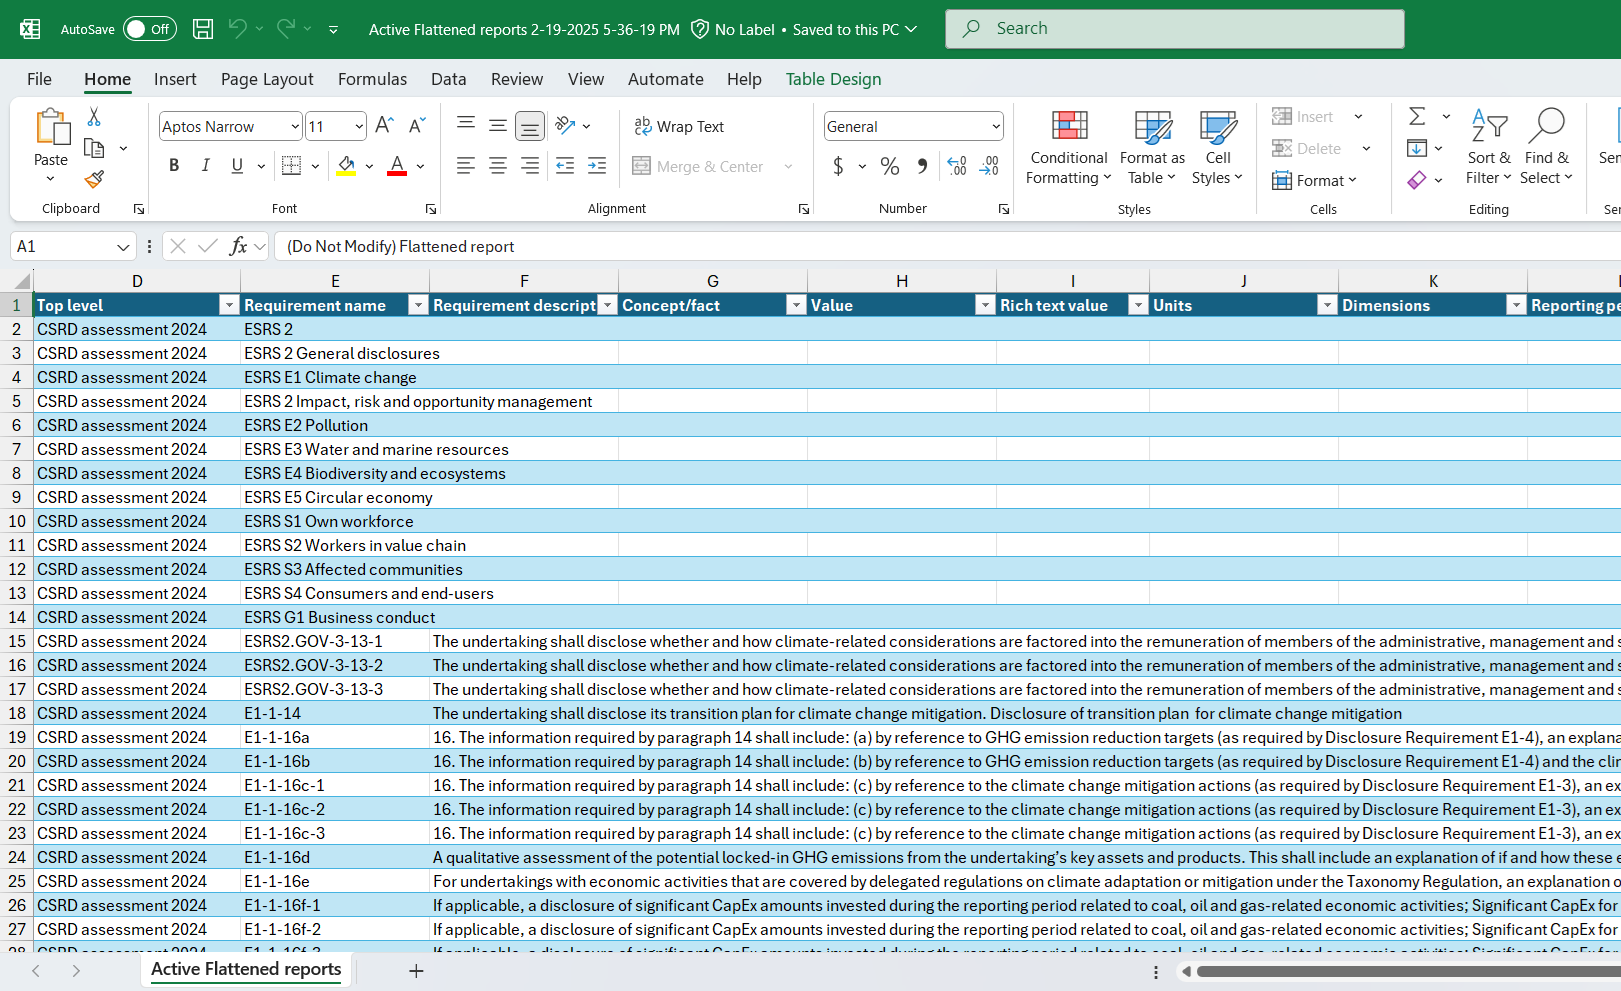Click the Save disk icon

point(203,29)
